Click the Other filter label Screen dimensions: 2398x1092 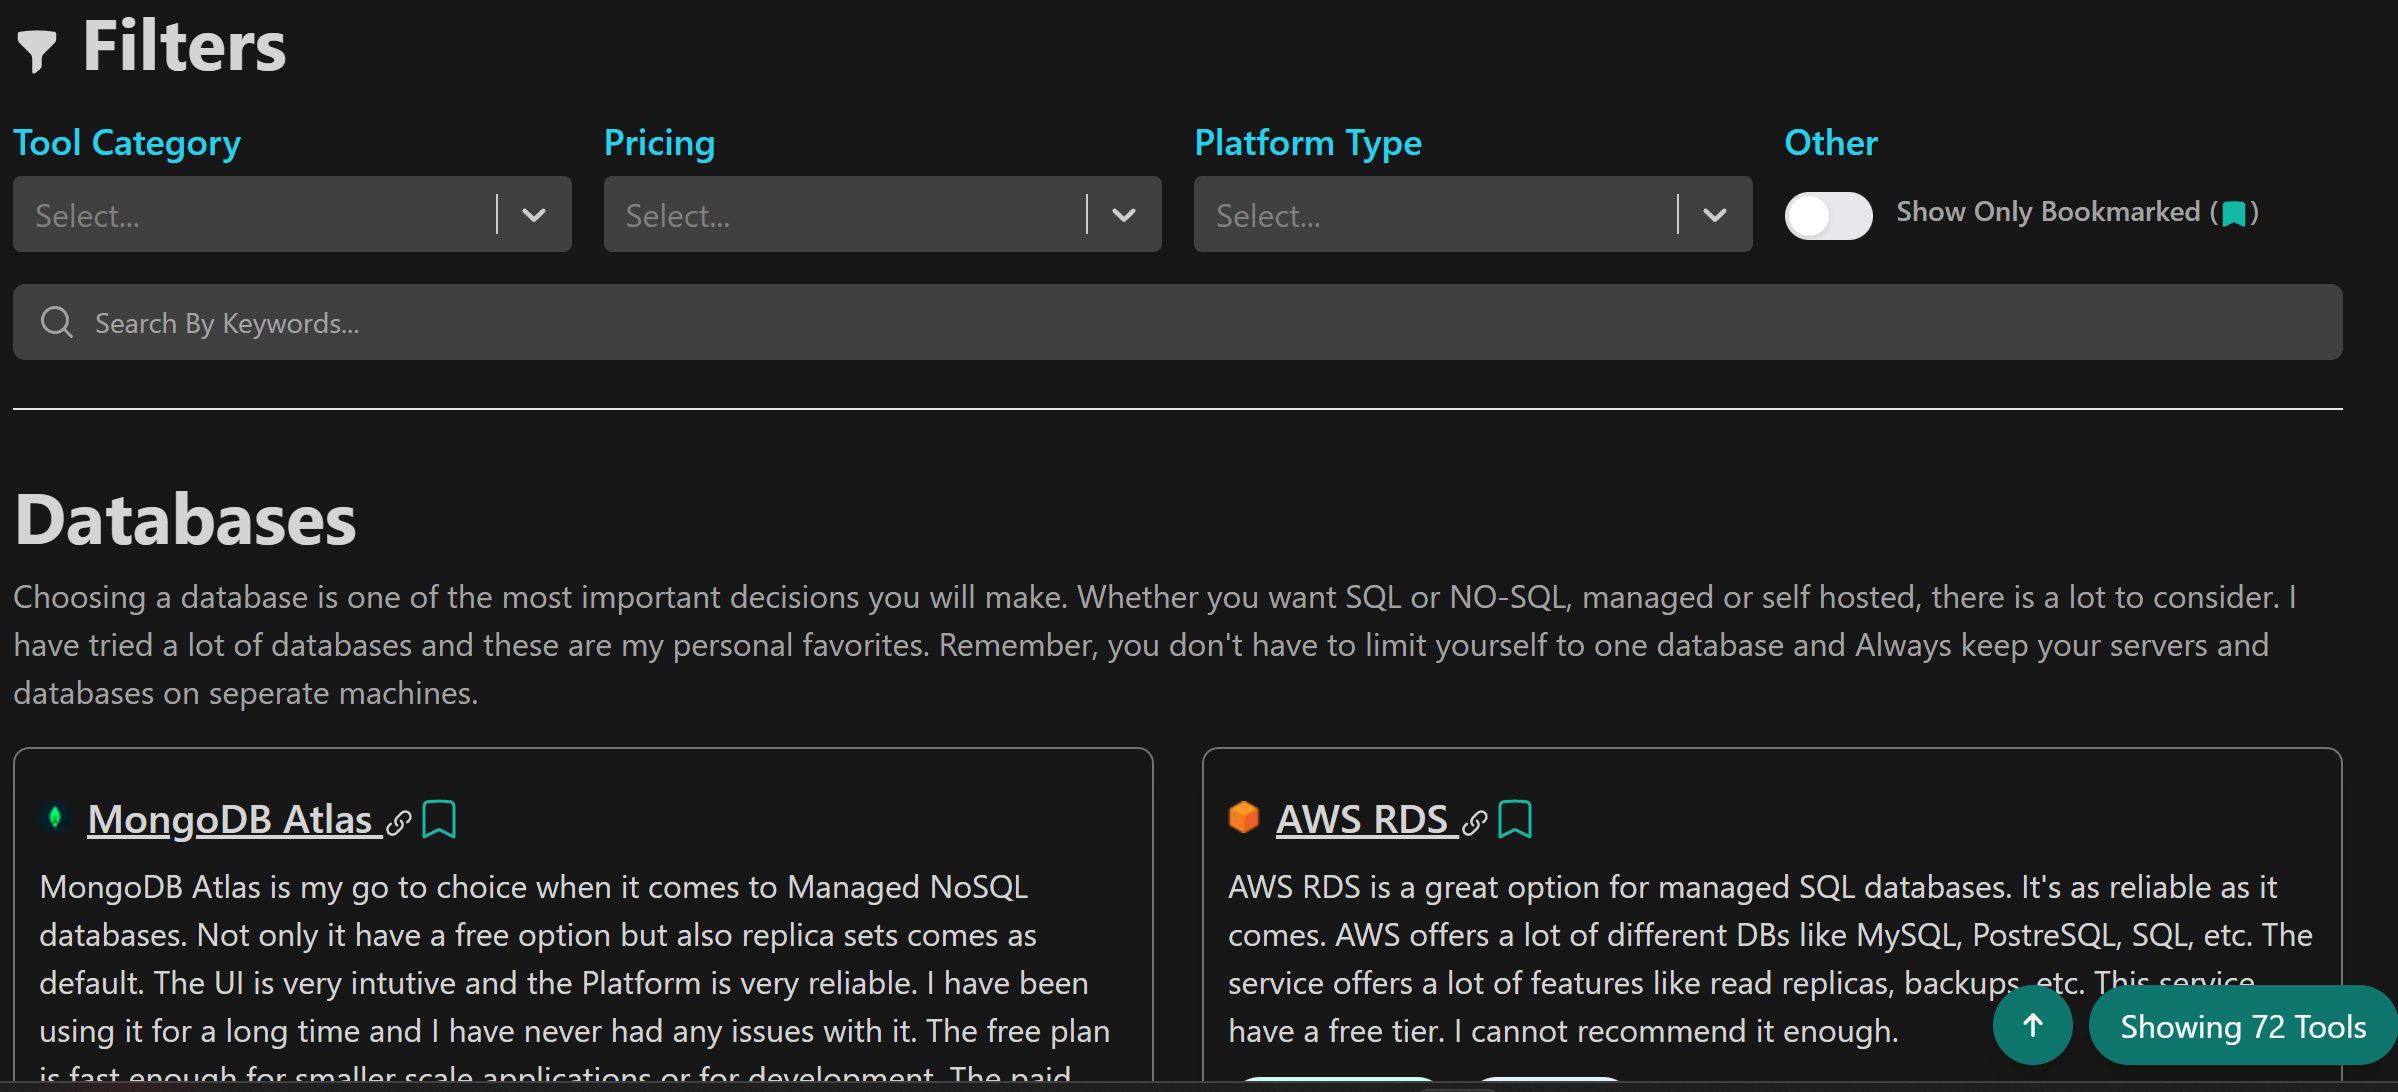[1831, 143]
